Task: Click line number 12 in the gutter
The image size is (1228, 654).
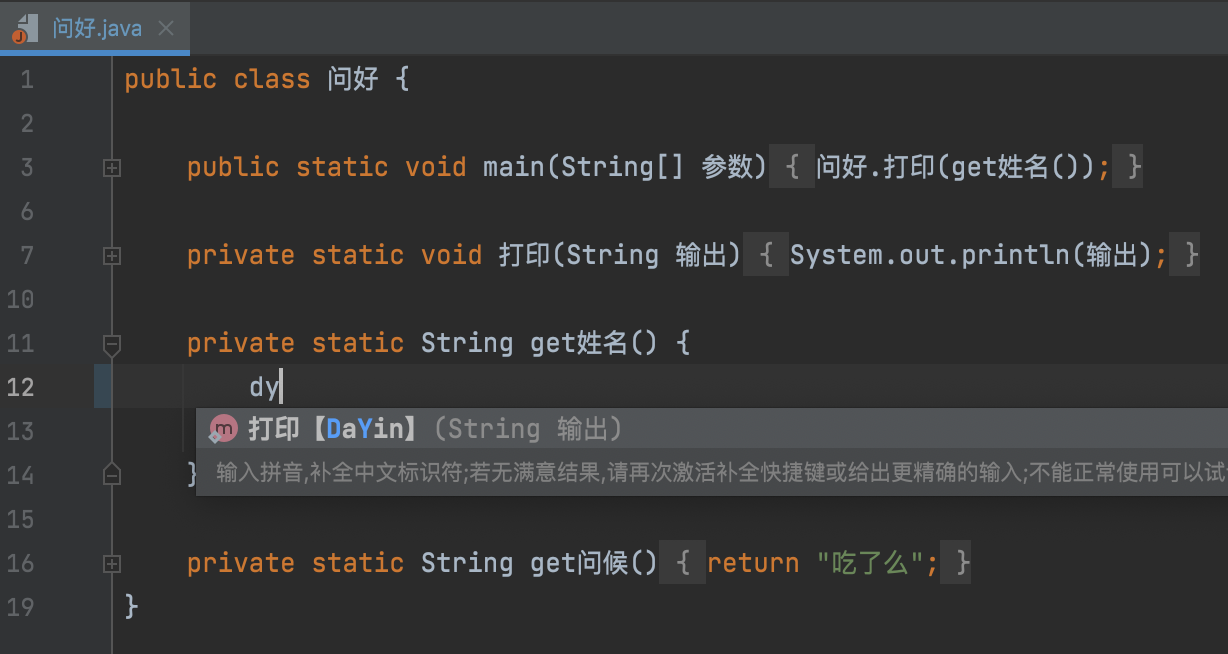Action: coord(21,387)
